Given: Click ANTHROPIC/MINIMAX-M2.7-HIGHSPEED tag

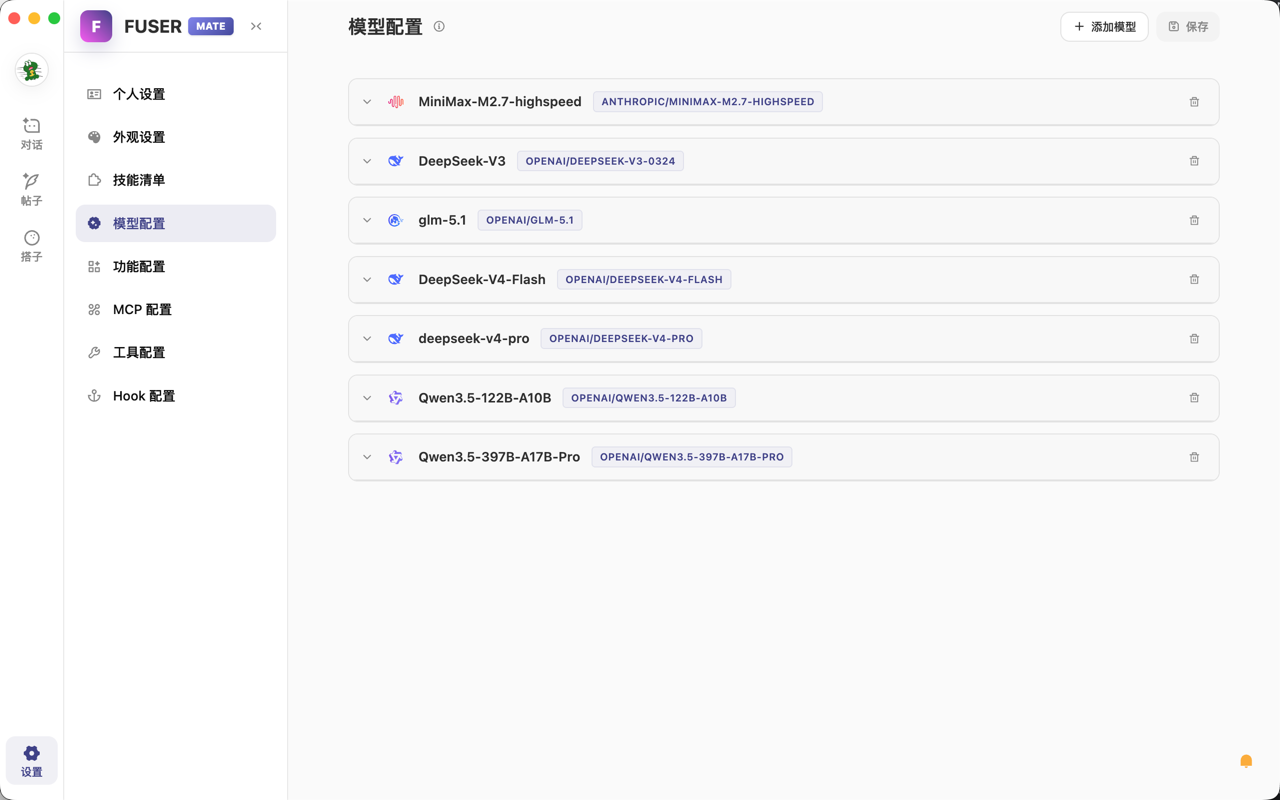Looking at the screenshot, I should click(x=708, y=102).
